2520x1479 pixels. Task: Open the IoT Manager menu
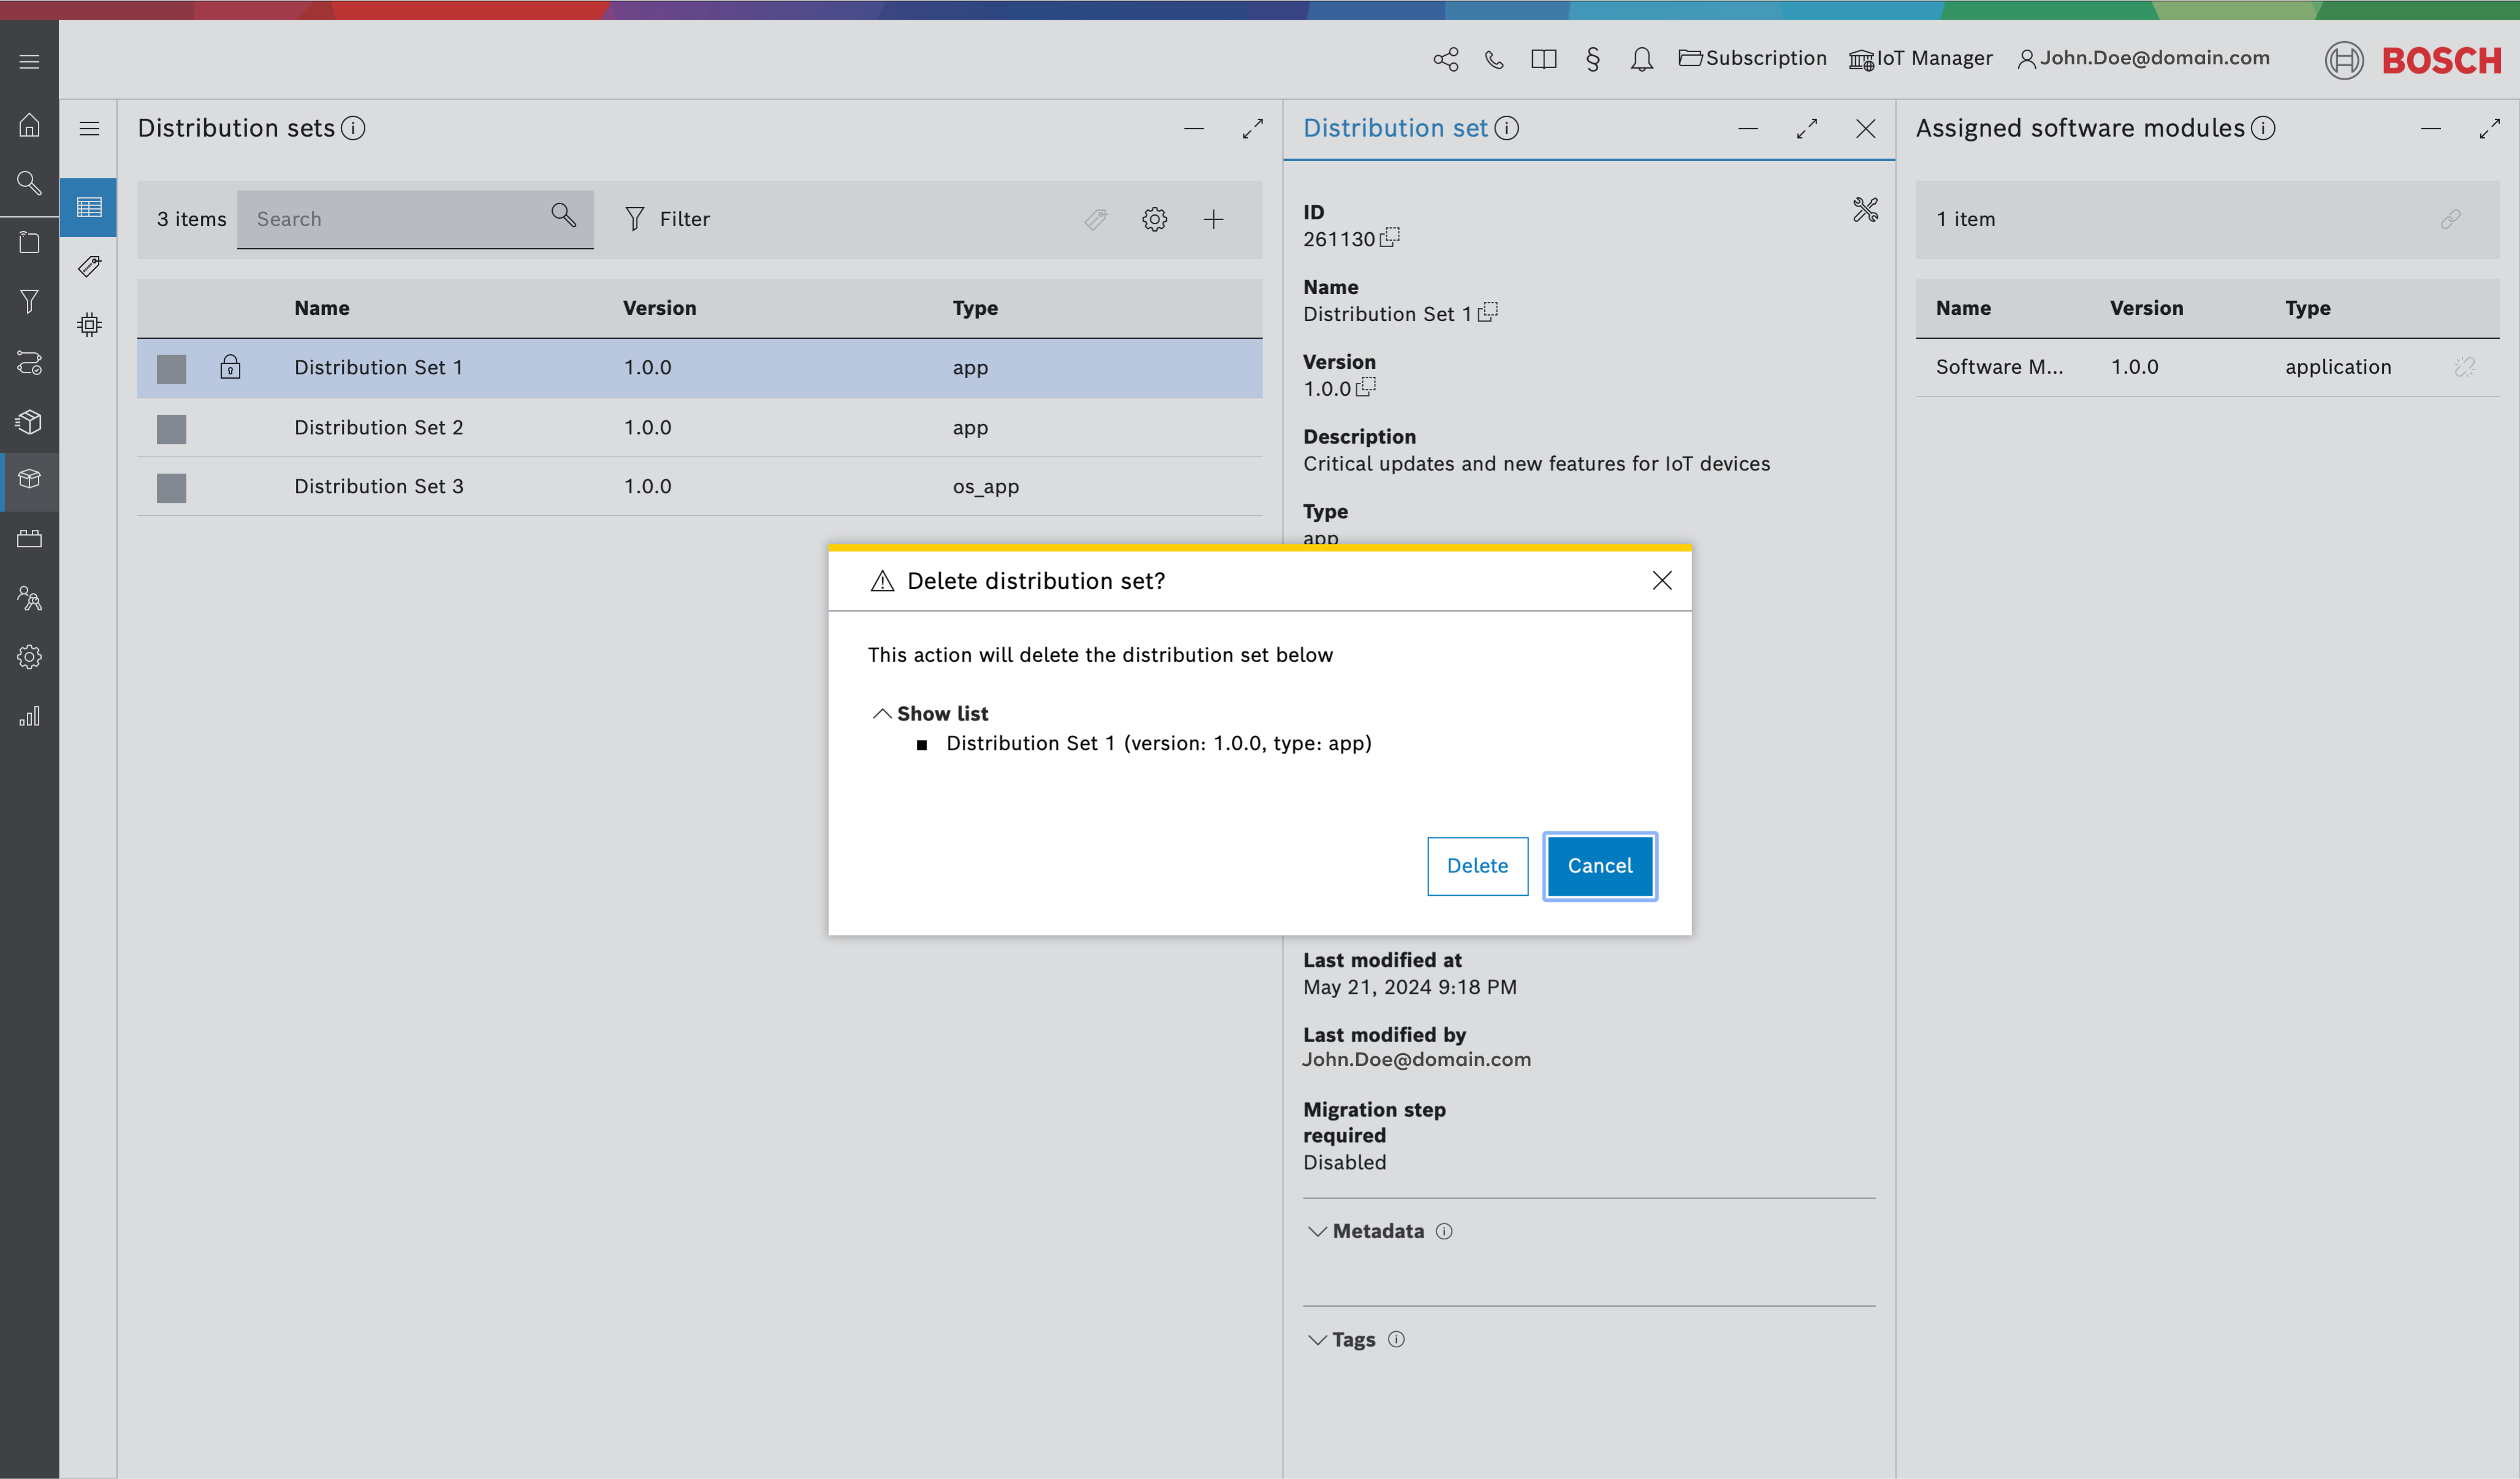tap(1920, 58)
